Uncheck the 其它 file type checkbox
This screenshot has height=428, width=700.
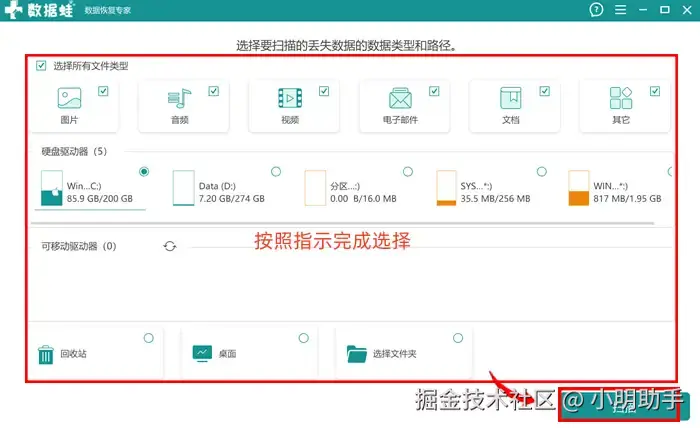coord(655,91)
